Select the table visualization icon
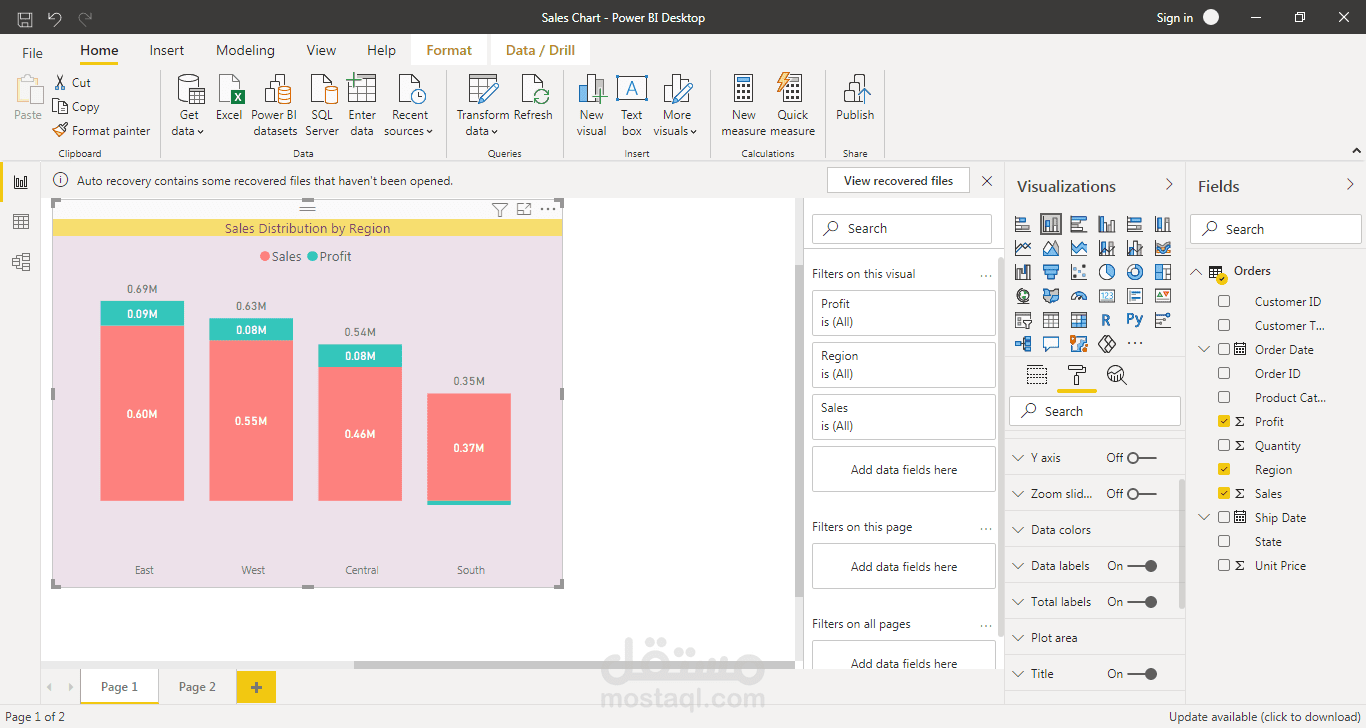The width and height of the screenshot is (1366, 728). 1051,320
